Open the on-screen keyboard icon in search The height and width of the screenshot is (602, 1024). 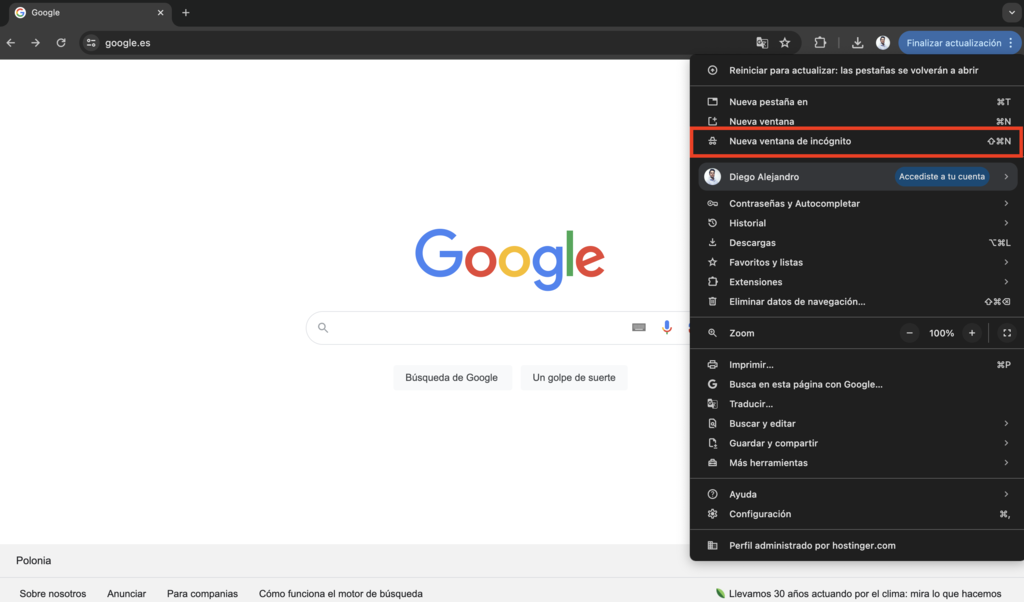tap(639, 327)
